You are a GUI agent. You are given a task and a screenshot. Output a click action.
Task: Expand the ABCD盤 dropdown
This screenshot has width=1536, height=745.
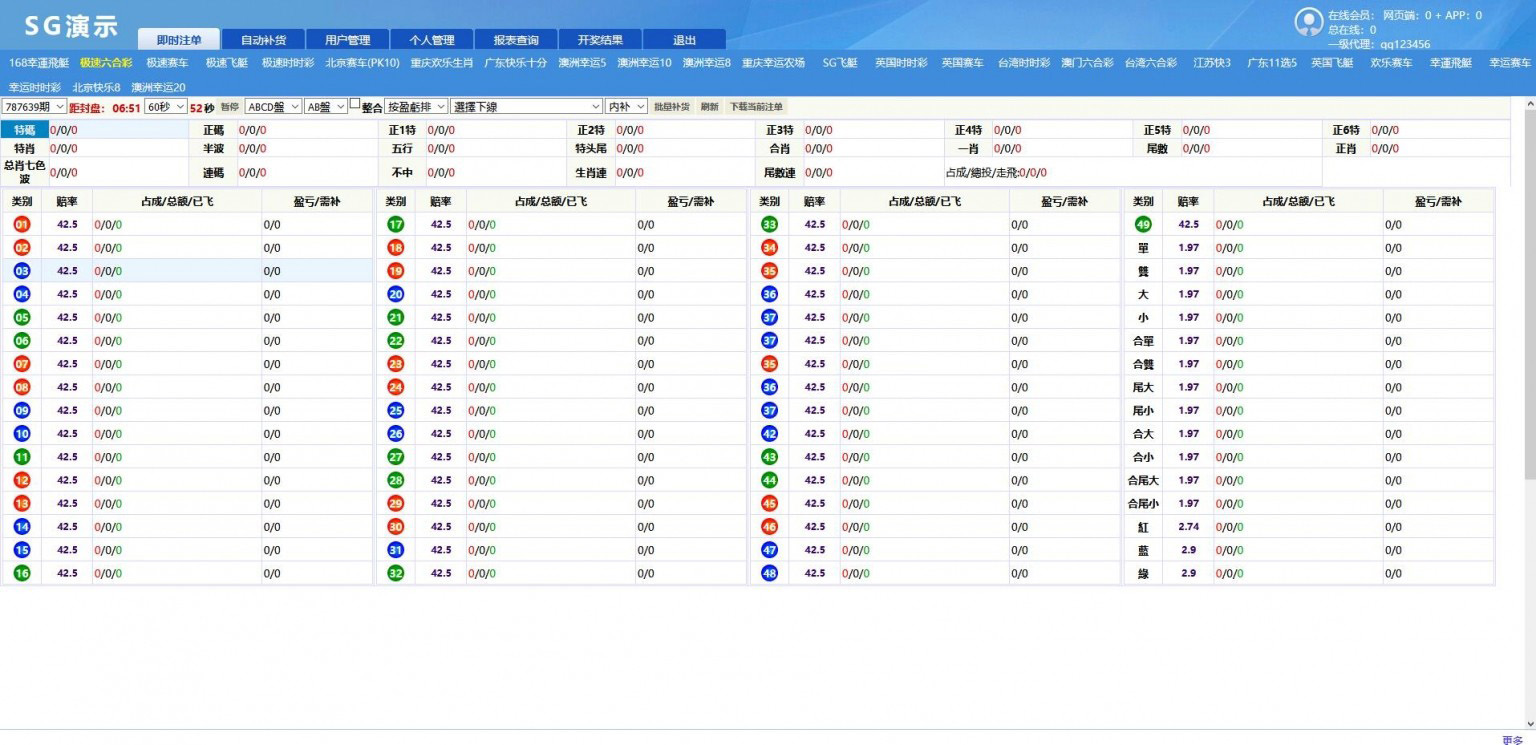click(x=273, y=106)
